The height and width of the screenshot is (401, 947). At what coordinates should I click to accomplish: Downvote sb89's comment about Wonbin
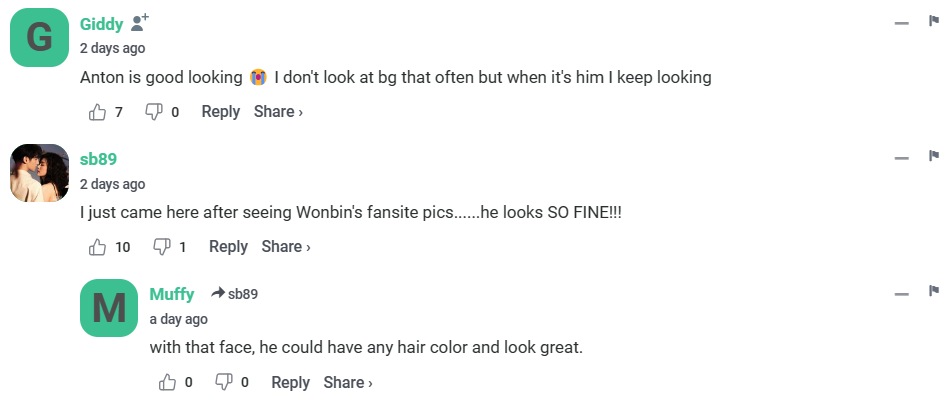[x=161, y=247]
